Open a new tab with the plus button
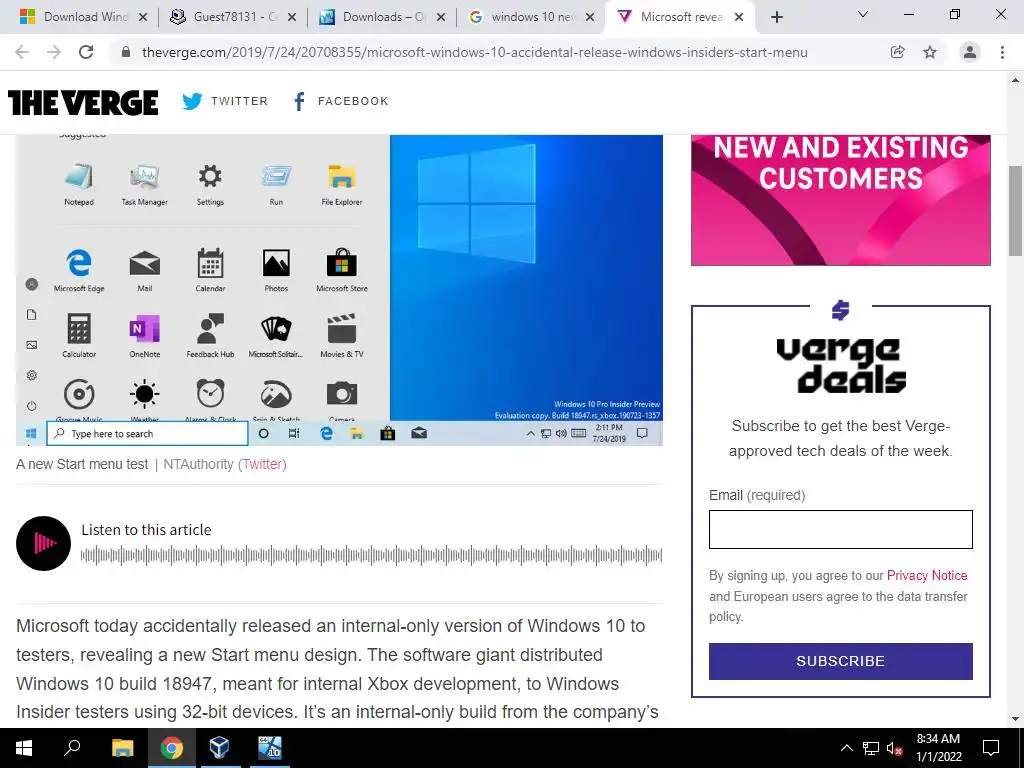 (x=776, y=17)
